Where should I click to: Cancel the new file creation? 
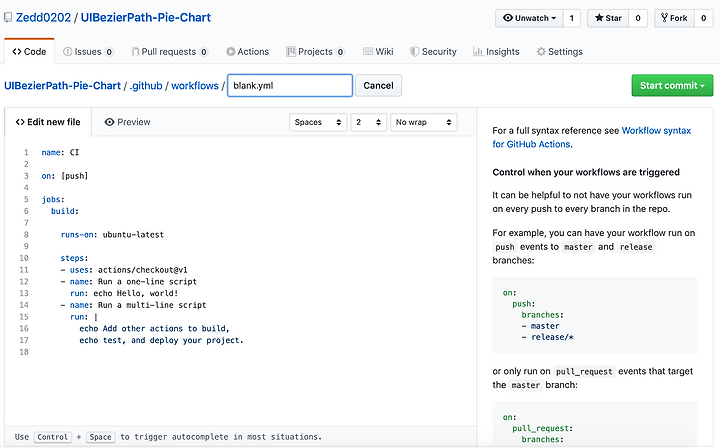378,85
